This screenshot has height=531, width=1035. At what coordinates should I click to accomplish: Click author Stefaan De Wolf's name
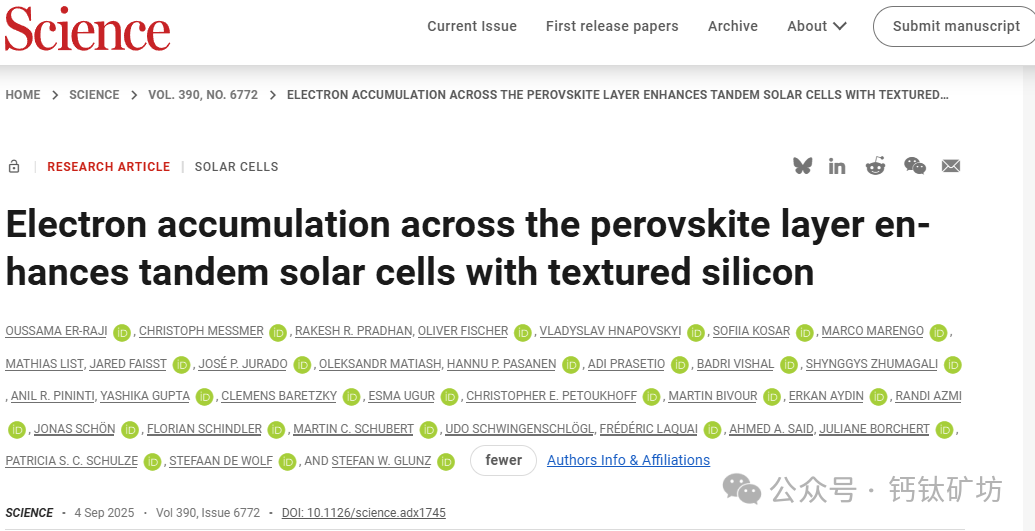(219, 461)
